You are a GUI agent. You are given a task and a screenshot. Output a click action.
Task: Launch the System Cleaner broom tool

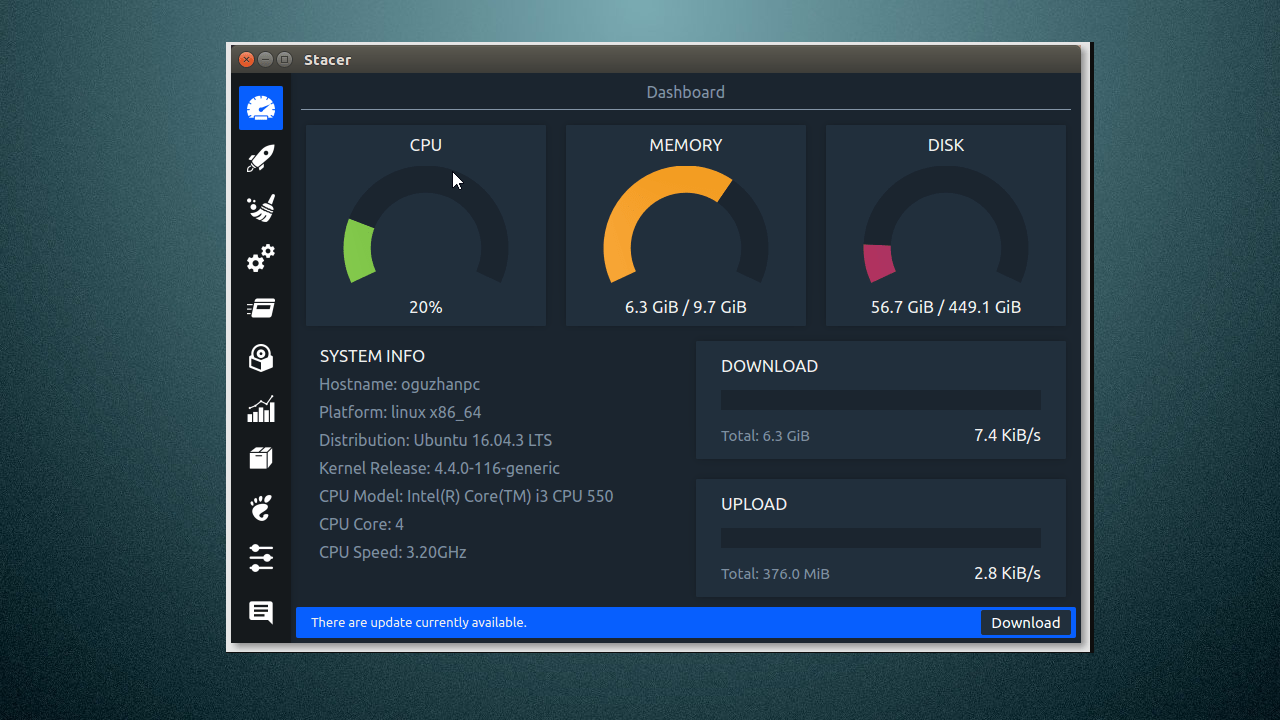(x=260, y=208)
